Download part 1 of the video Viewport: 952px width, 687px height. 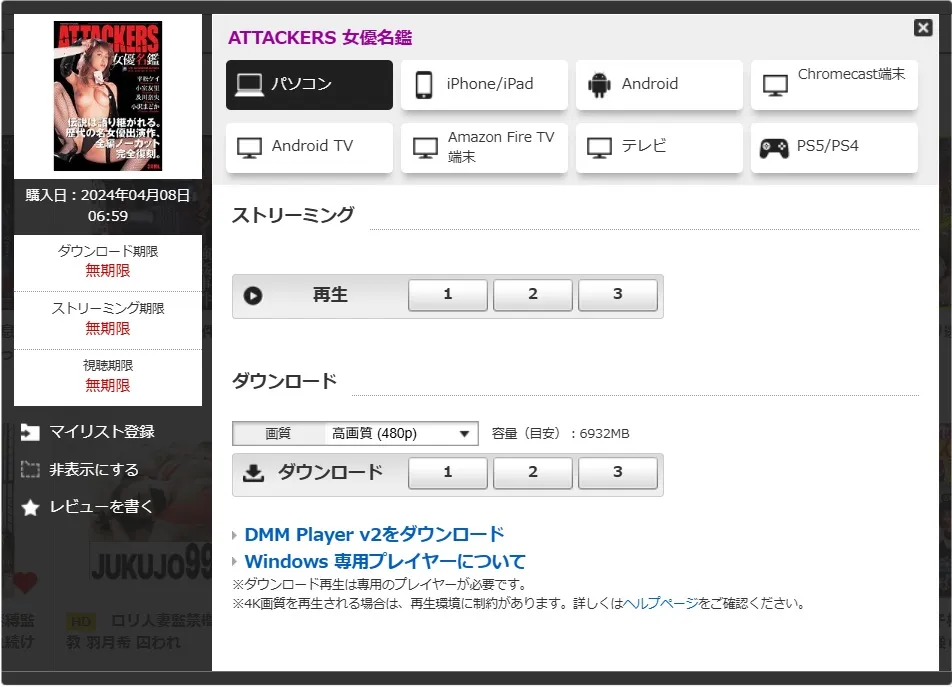[447, 473]
